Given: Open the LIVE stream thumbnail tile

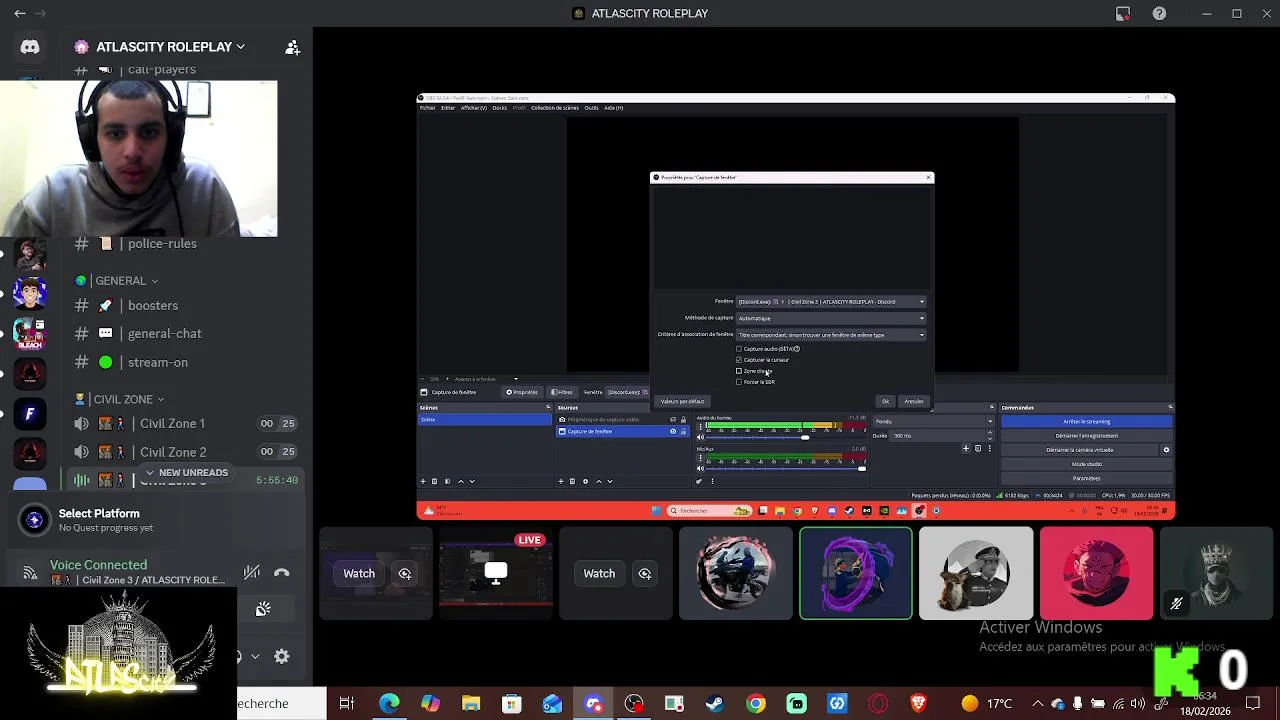Looking at the screenshot, I should tap(496, 573).
